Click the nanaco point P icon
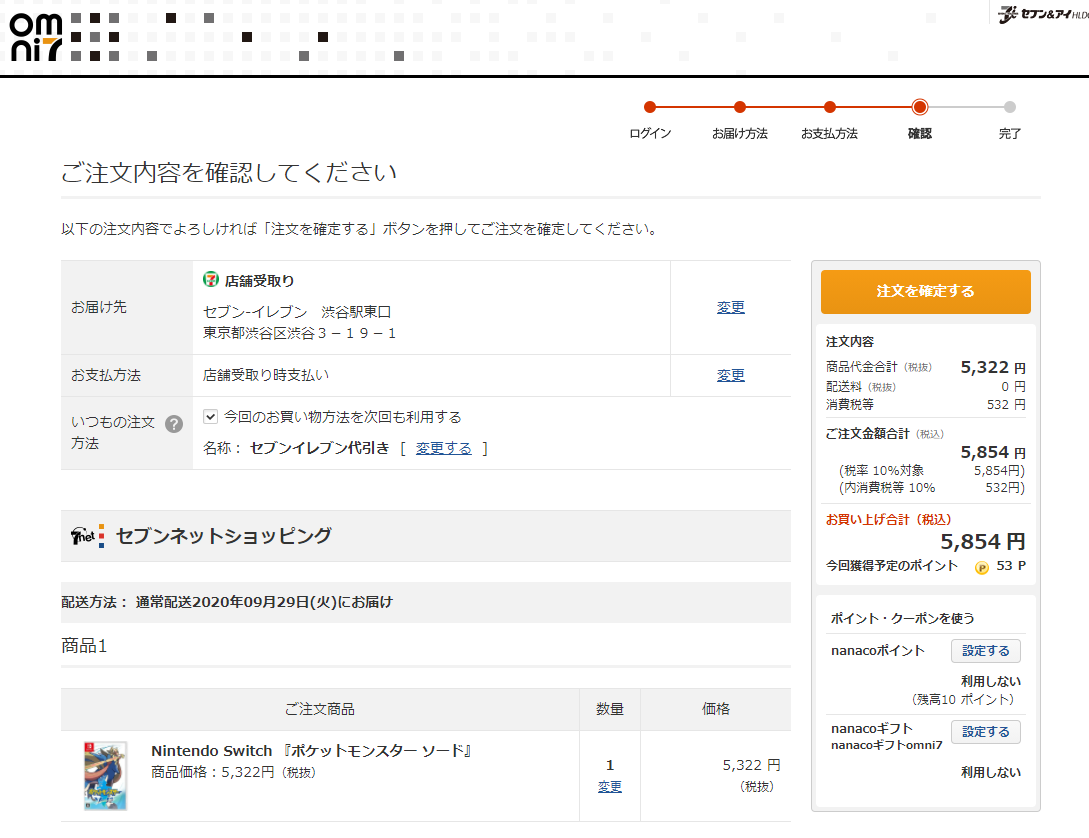Viewport: 1089px width, 838px height. click(x=981, y=567)
